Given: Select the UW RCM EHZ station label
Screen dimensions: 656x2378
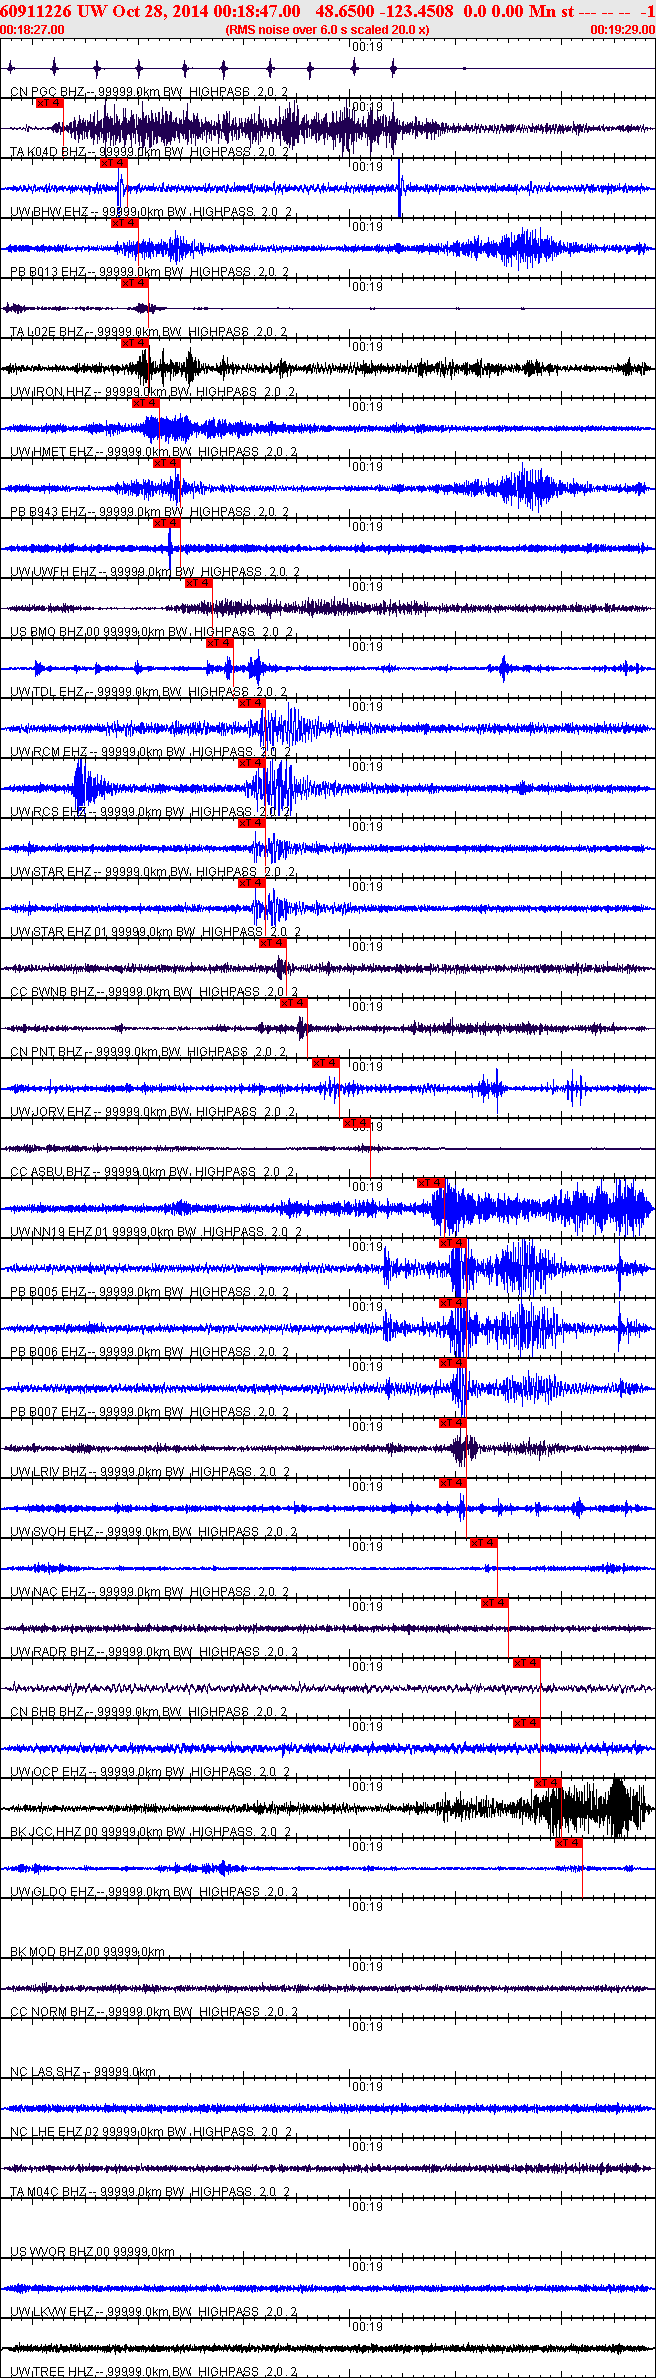Looking at the screenshot, I should (150, 752).
